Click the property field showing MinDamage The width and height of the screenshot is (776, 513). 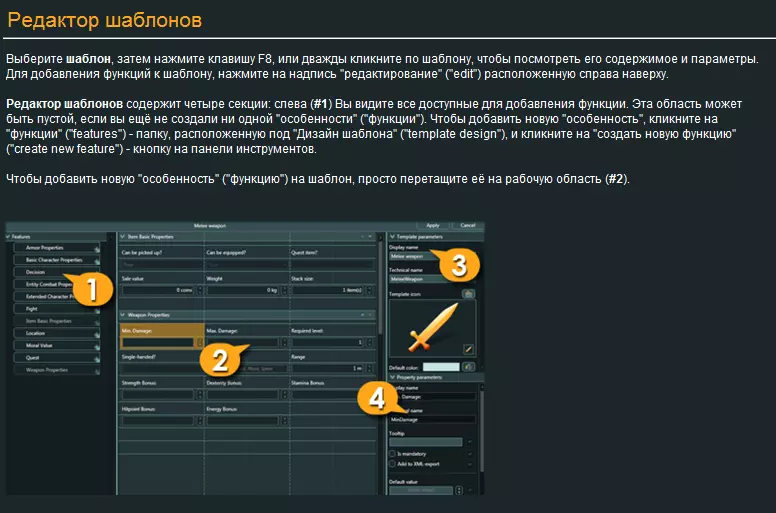pyautogui.click(x=433, y=420)
